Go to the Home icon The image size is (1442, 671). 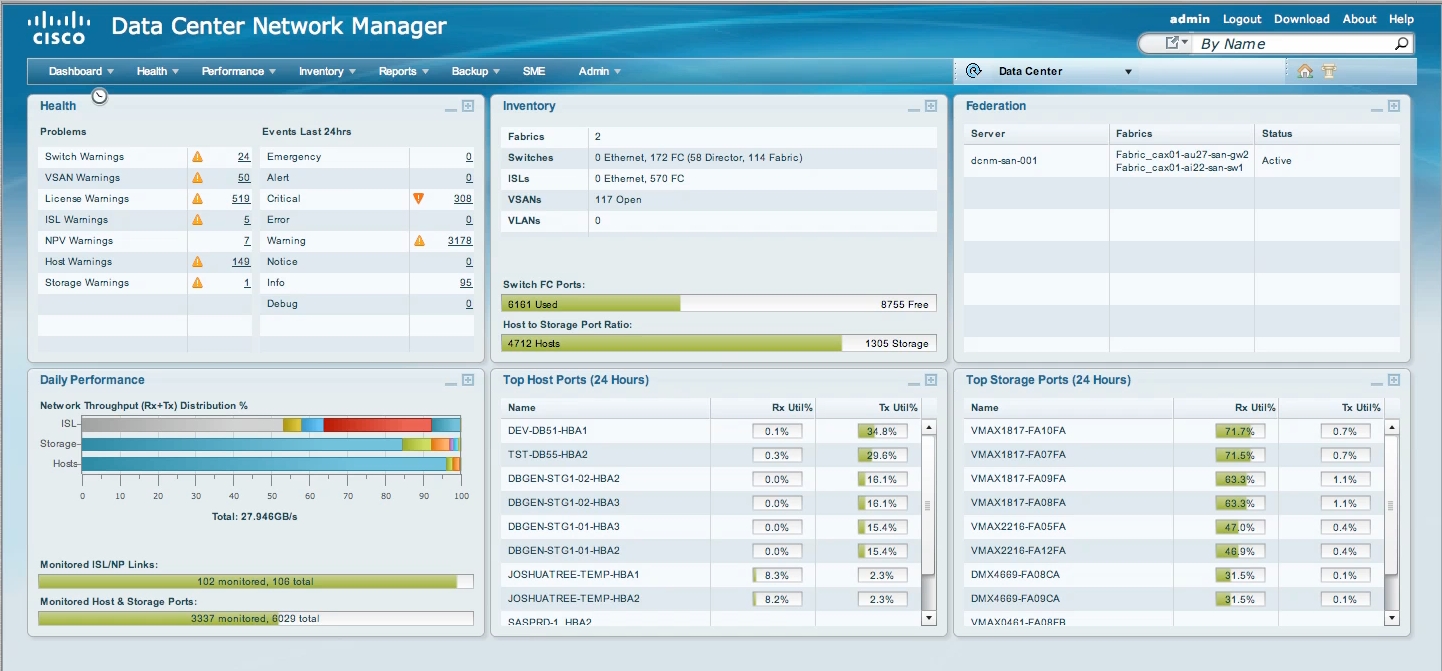coord(1305,71)
